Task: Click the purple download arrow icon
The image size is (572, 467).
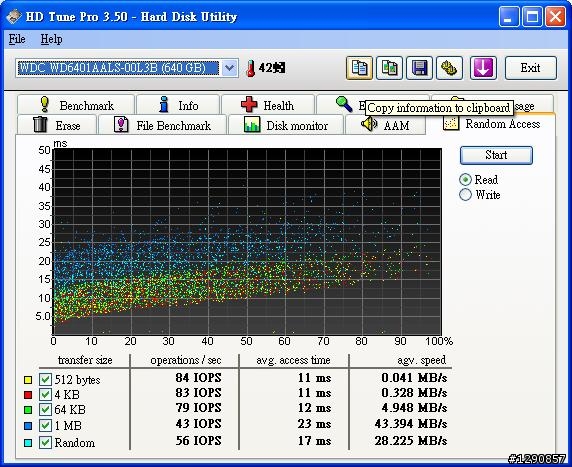Action: tap(483, 68)
